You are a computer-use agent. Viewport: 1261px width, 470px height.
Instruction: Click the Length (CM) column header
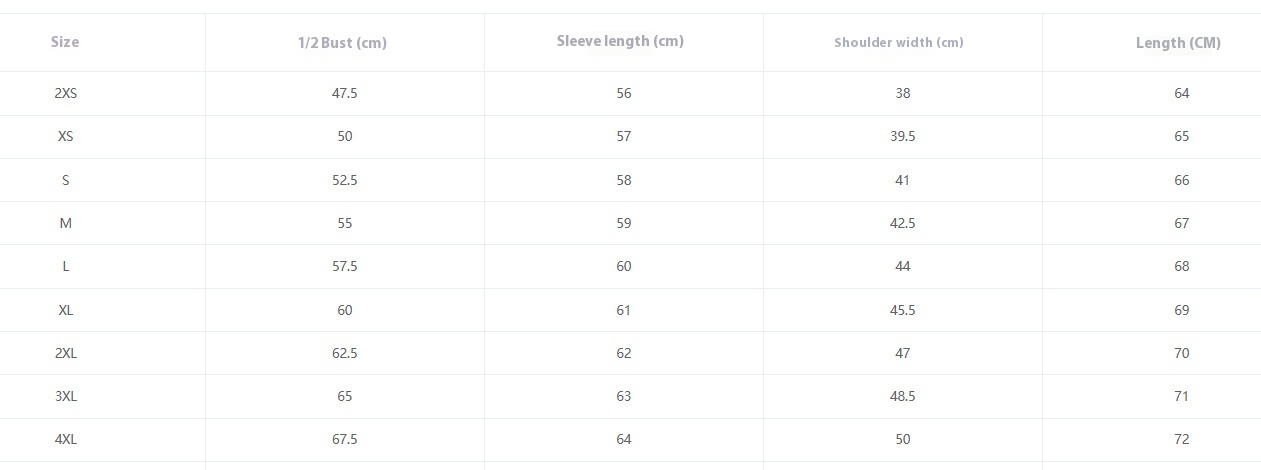click(1178, 43)
